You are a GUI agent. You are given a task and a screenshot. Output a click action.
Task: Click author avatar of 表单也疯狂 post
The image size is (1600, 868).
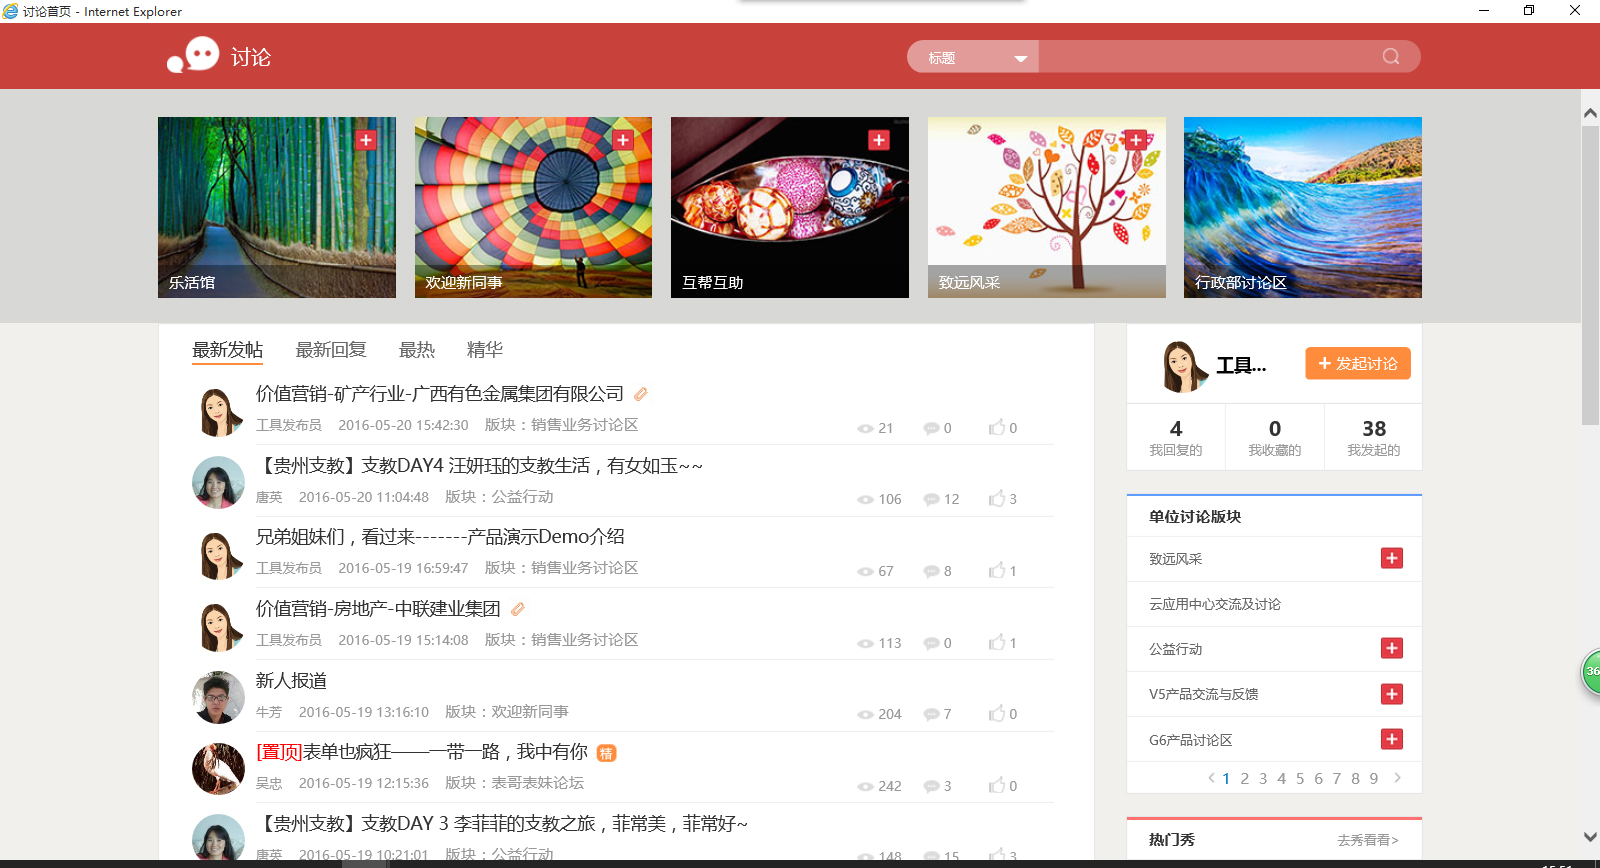pos(218,769)
